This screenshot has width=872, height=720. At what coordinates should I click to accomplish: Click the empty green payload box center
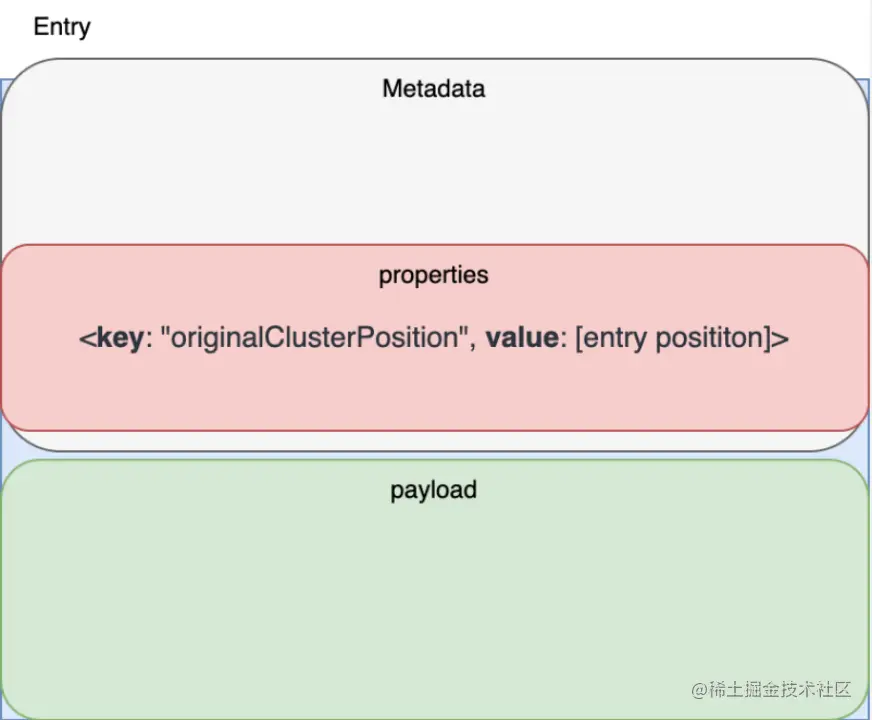click(x=433, y=600)
